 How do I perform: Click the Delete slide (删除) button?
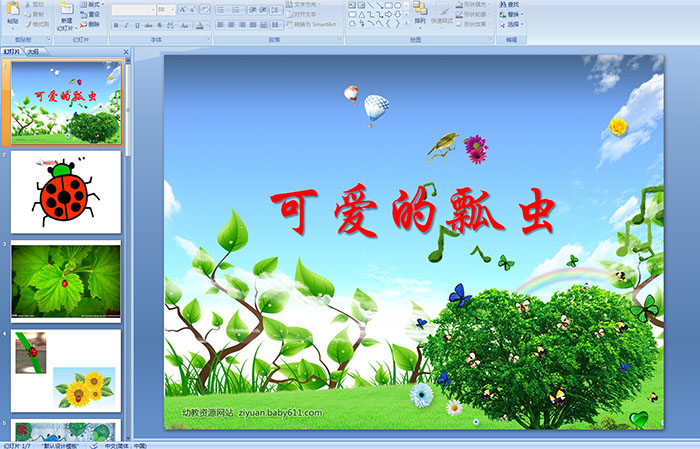point(90,24)
